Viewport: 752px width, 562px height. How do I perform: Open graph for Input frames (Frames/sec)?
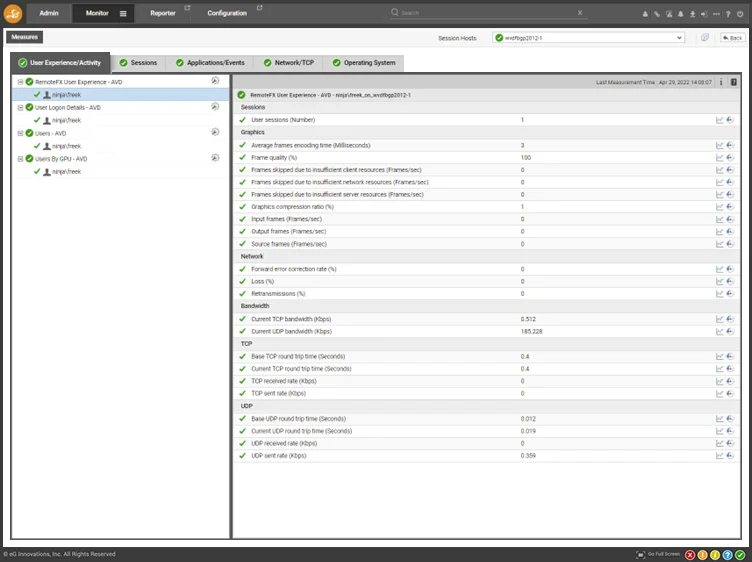tap(719, 219)
